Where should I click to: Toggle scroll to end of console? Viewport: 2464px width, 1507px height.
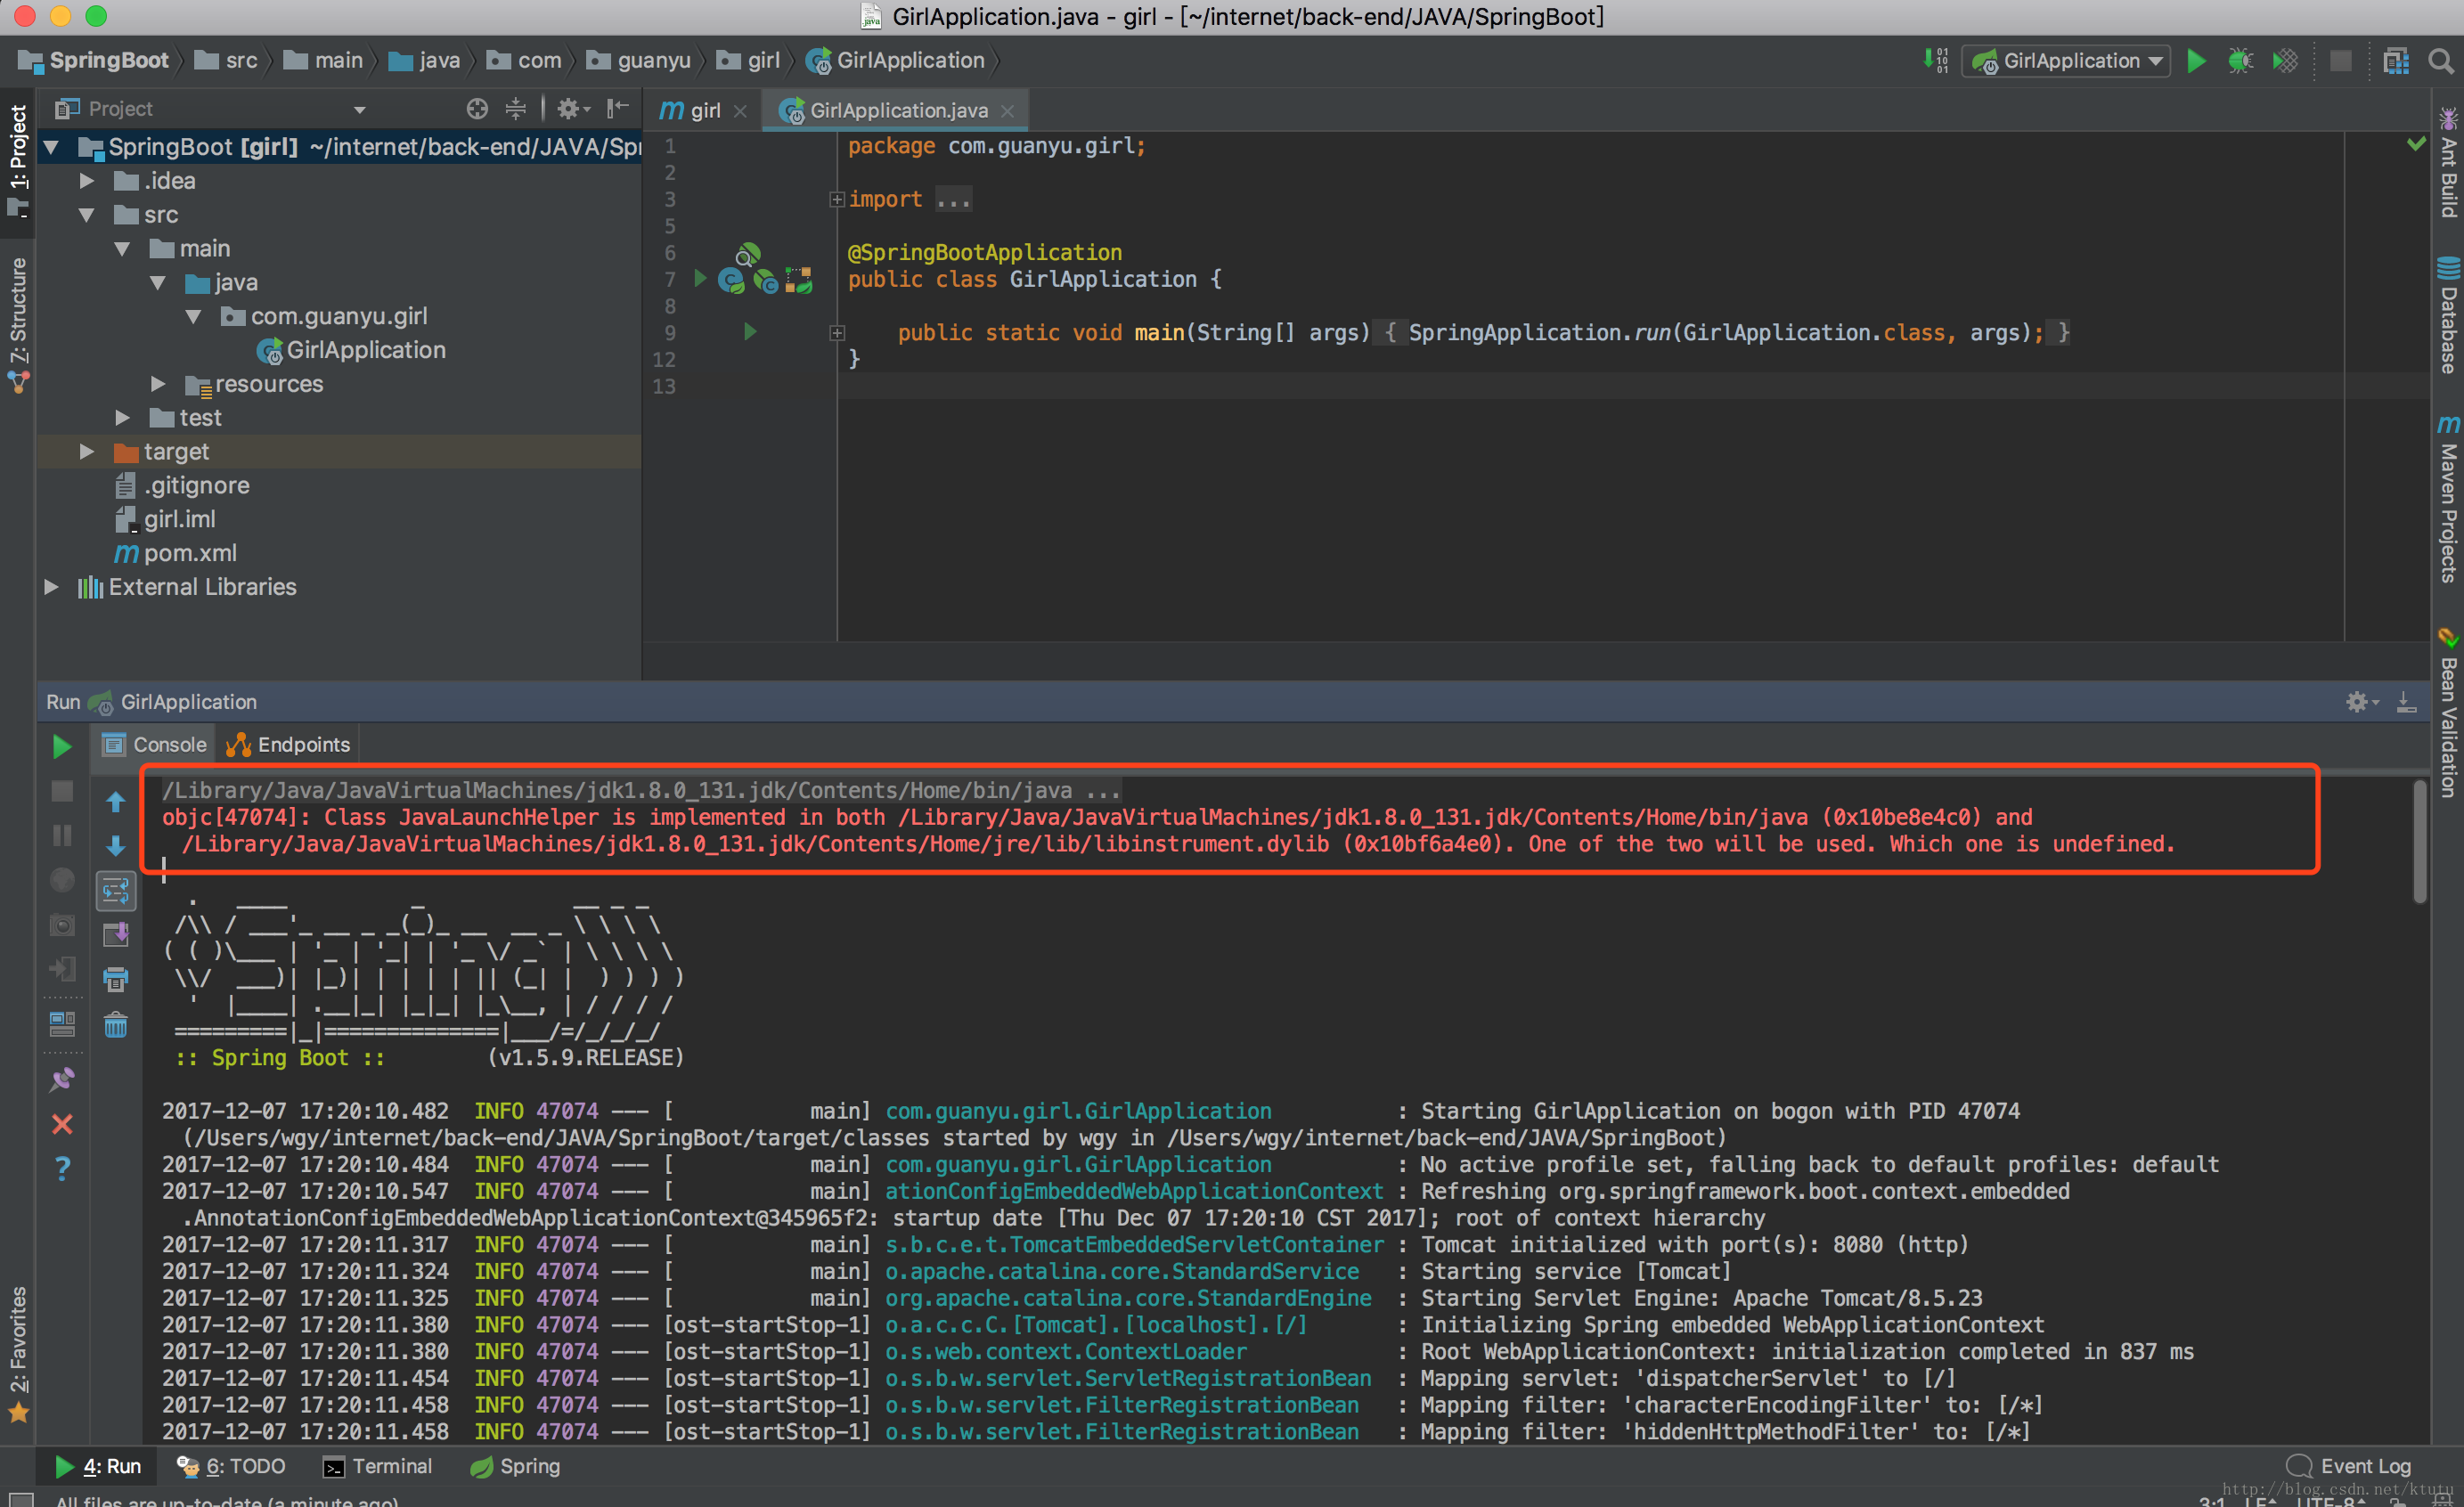[116, 934]
